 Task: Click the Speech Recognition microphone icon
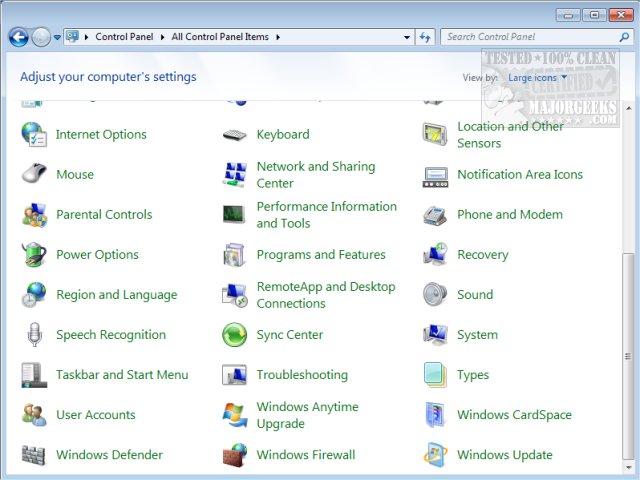point(34,334)
